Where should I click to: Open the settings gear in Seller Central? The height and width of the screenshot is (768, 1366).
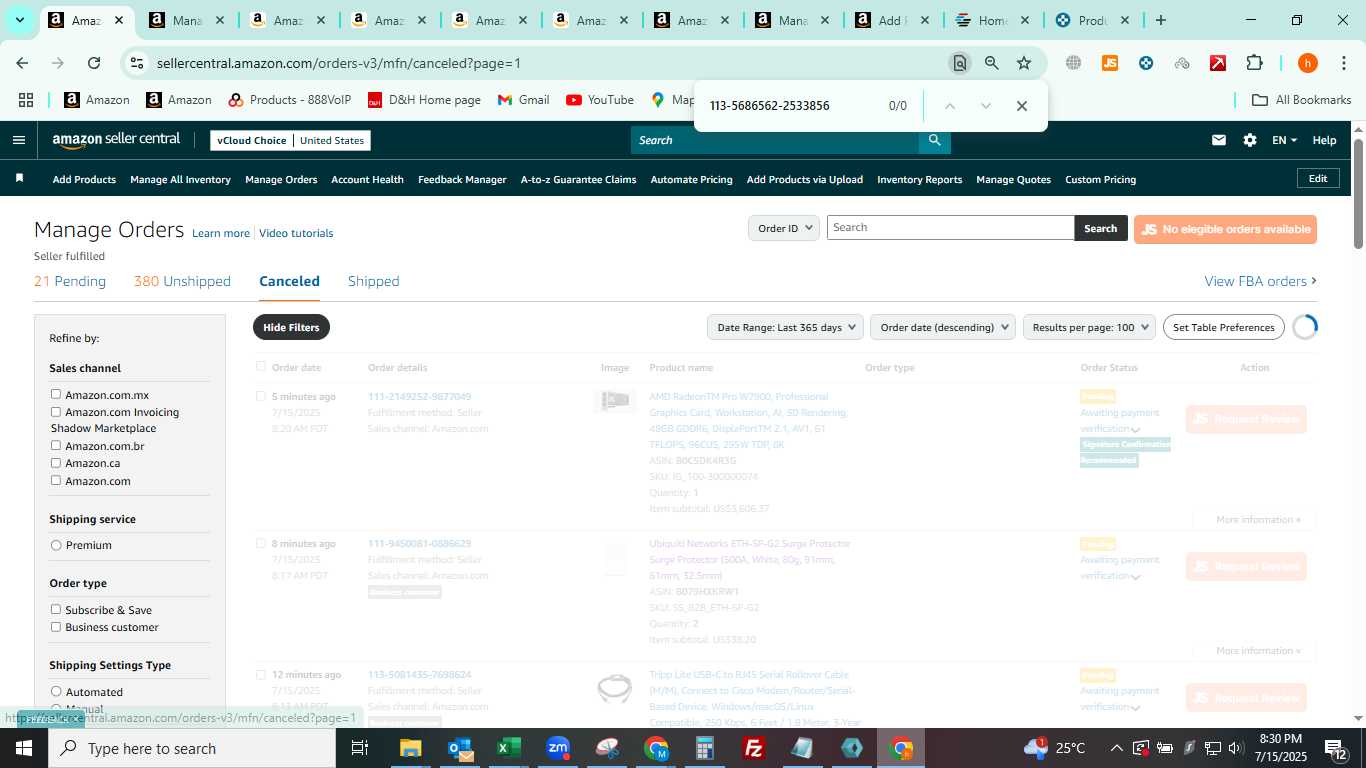tap(1249, 140)
